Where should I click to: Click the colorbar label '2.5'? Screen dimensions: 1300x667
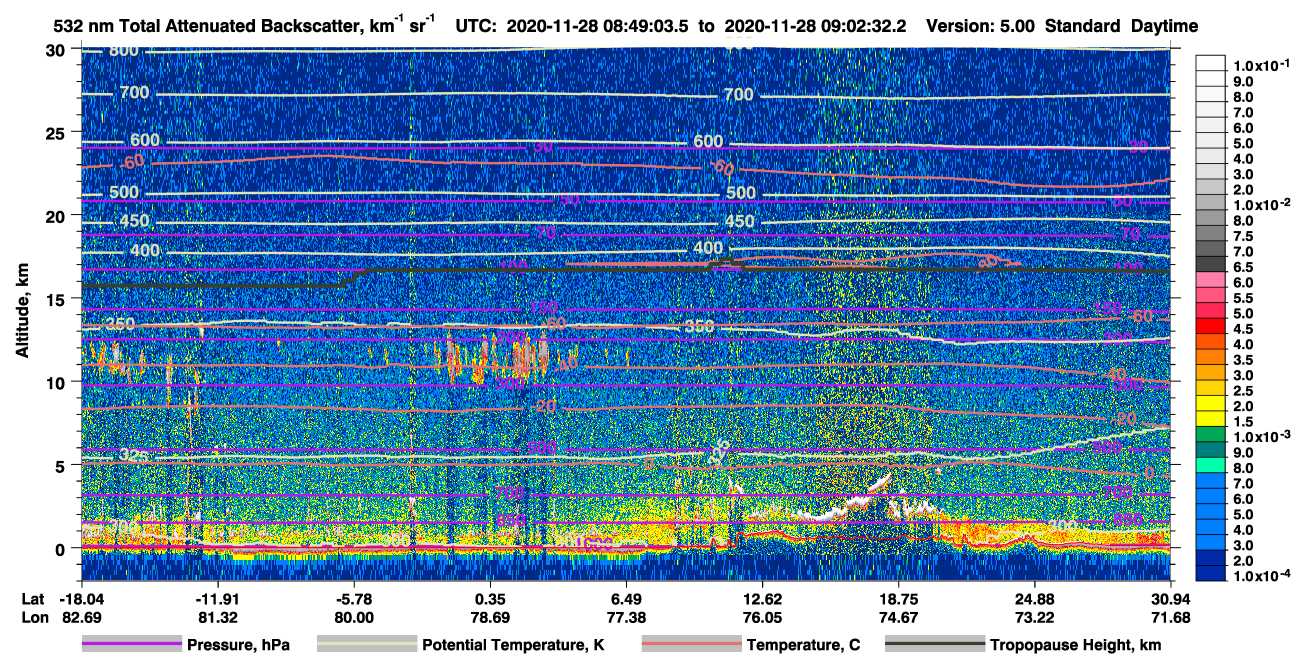1245,391
